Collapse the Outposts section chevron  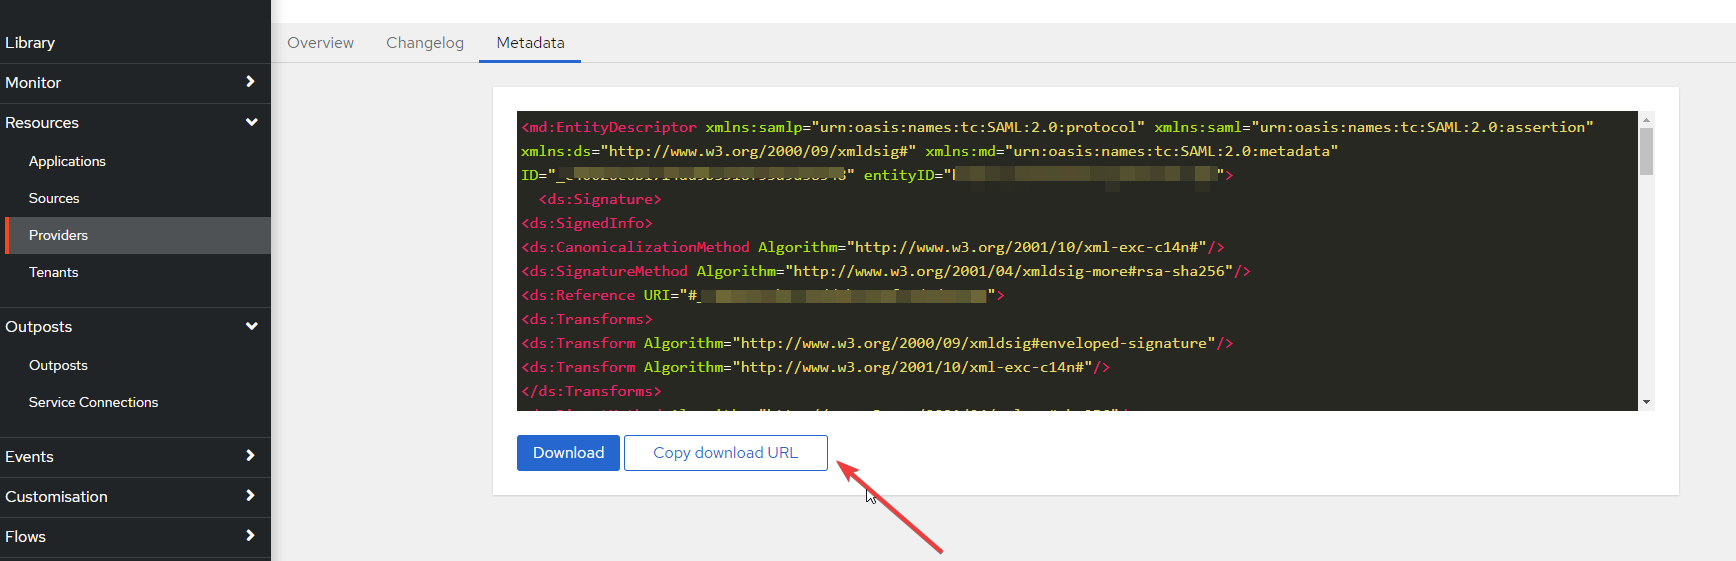251,326
